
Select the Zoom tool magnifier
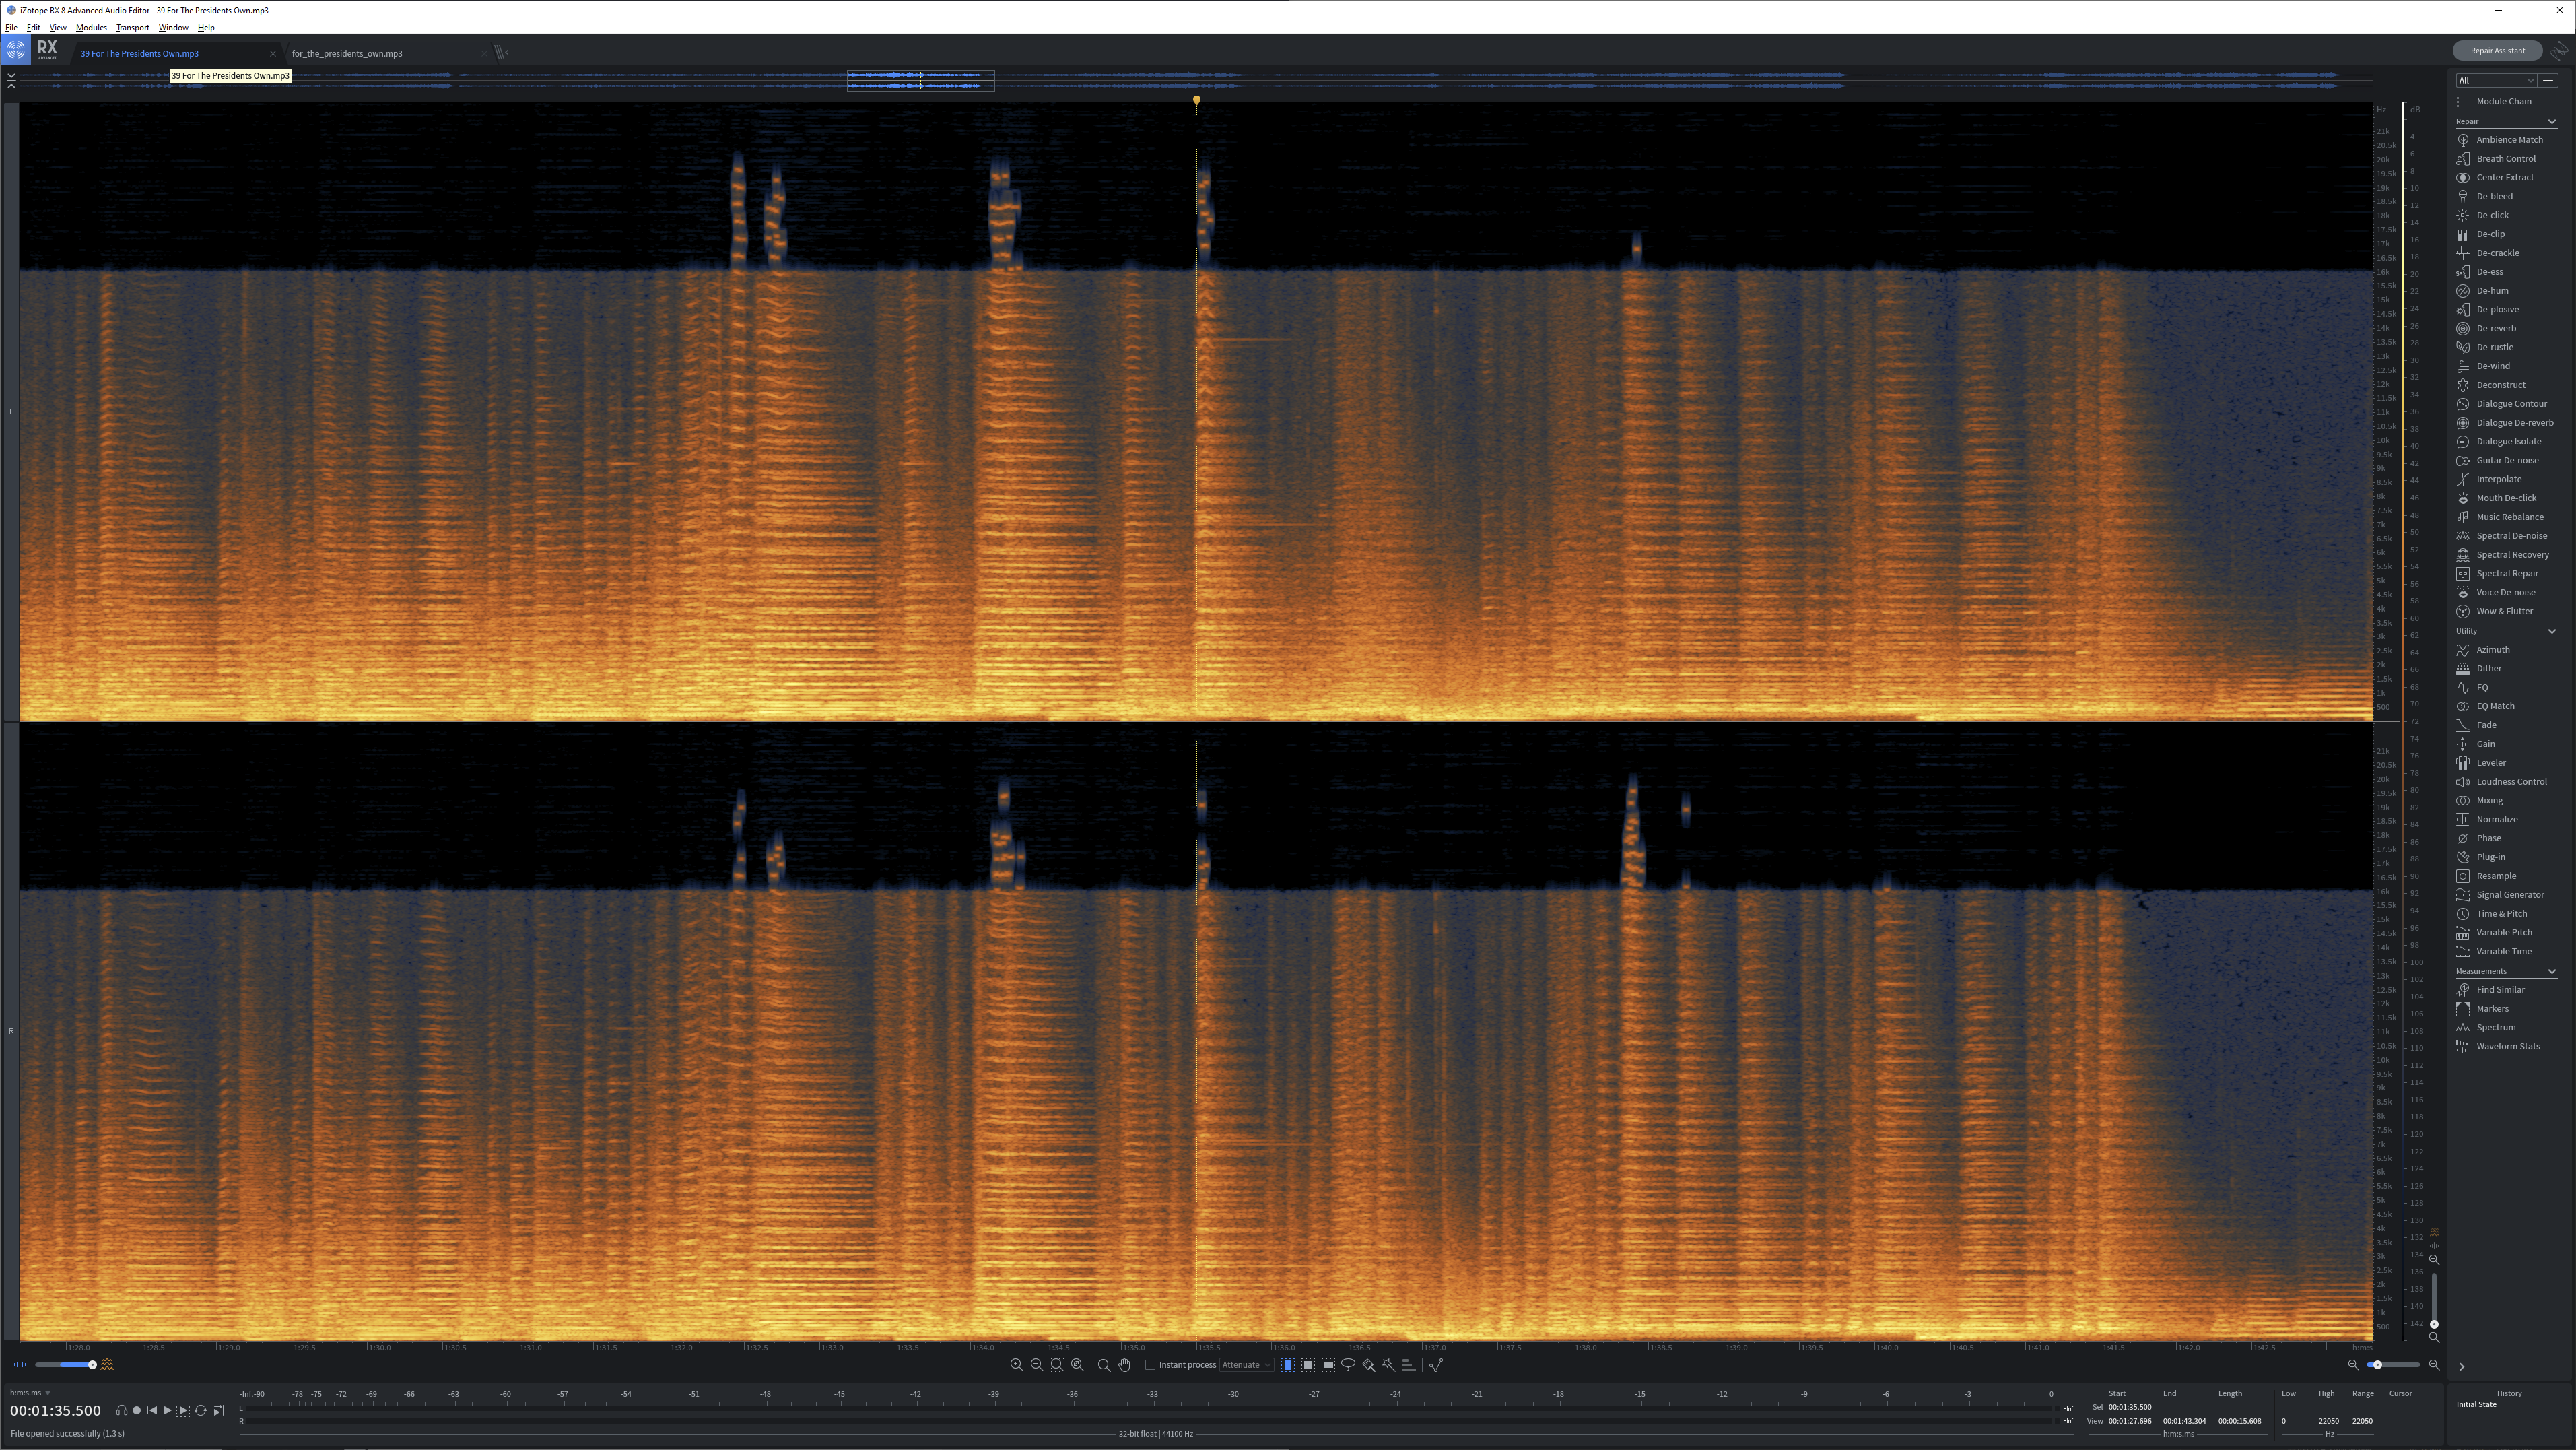pyautogui.click(x=1104, y=1365)
